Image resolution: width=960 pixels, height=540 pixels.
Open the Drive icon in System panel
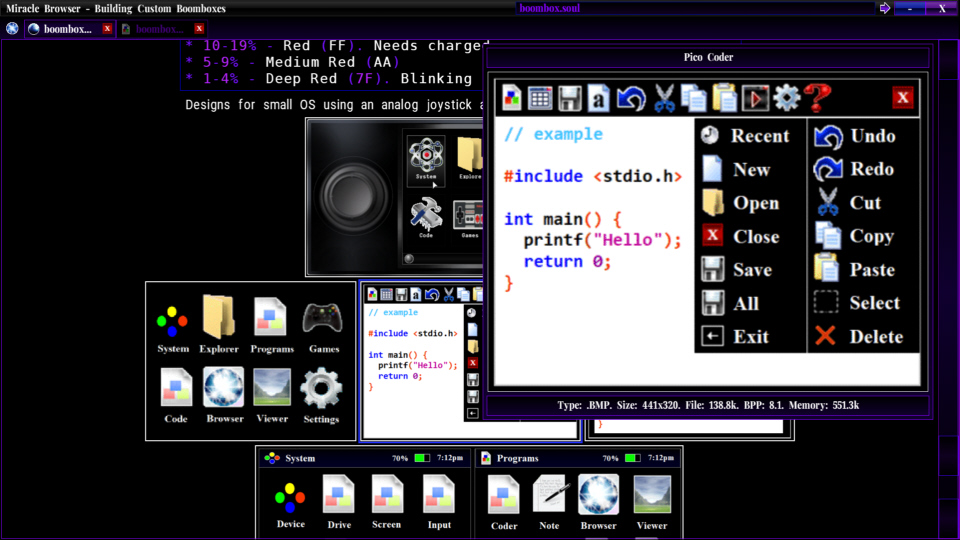coord(339,501)
